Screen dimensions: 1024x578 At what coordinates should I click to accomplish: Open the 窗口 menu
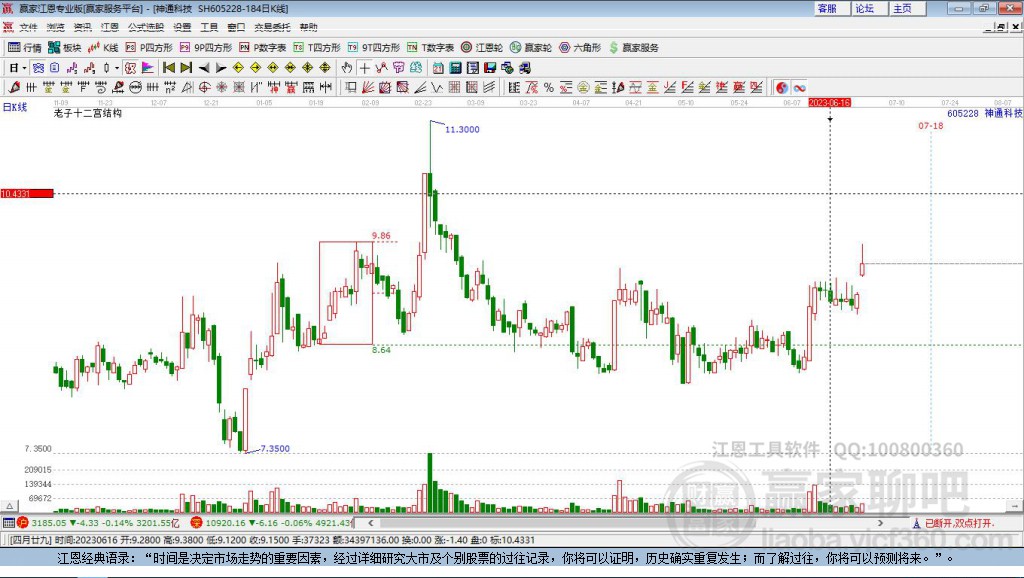point(236,27)
